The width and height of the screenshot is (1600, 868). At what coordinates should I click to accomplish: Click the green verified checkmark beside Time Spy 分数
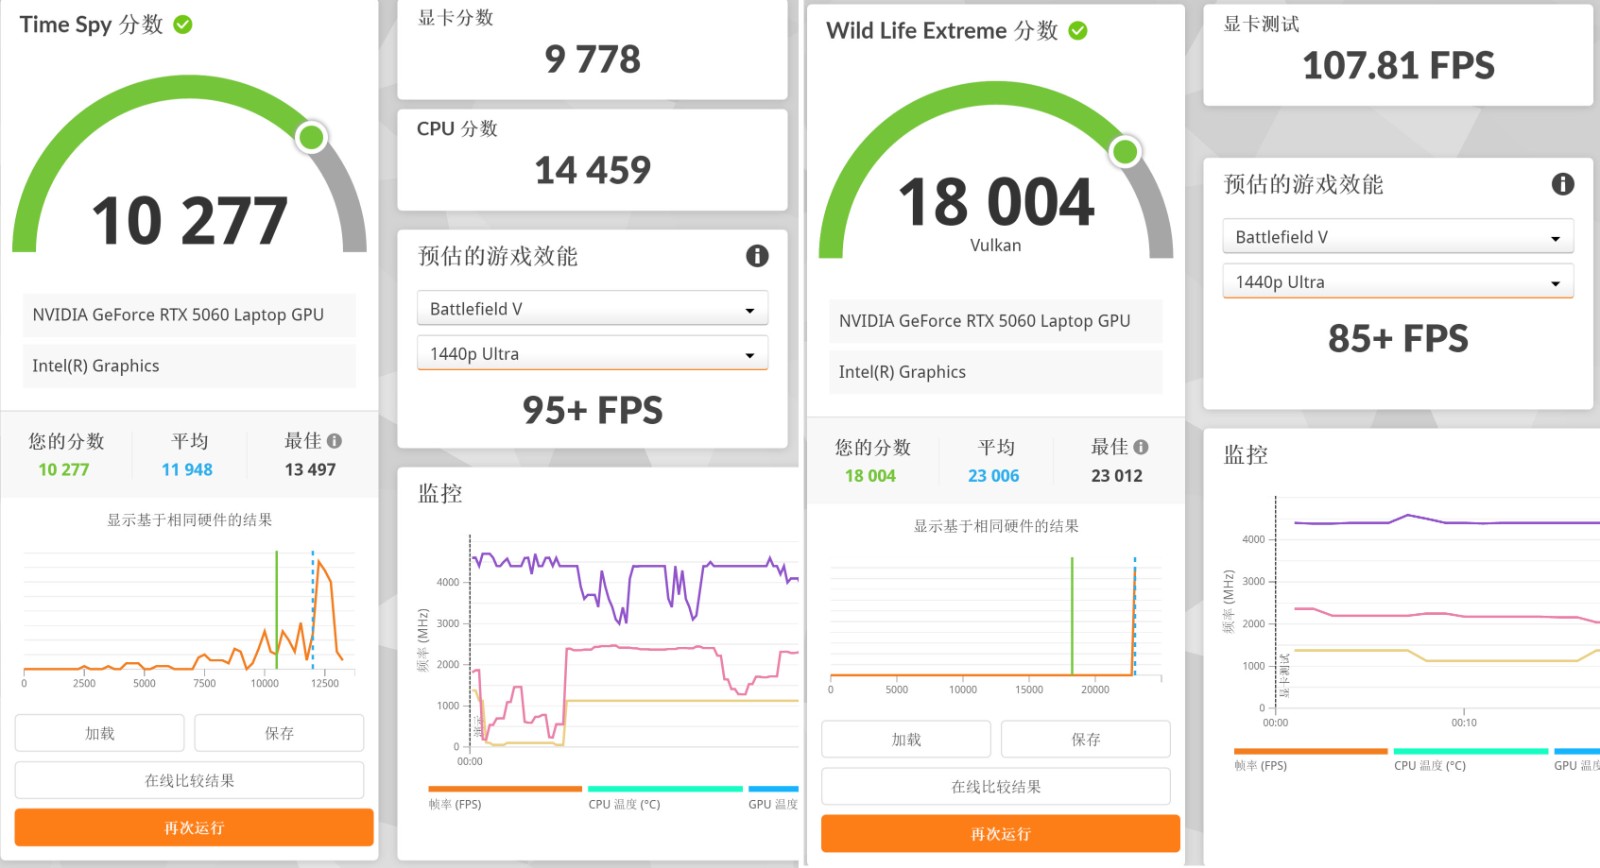pyautogui.click(x=183, y=25)
